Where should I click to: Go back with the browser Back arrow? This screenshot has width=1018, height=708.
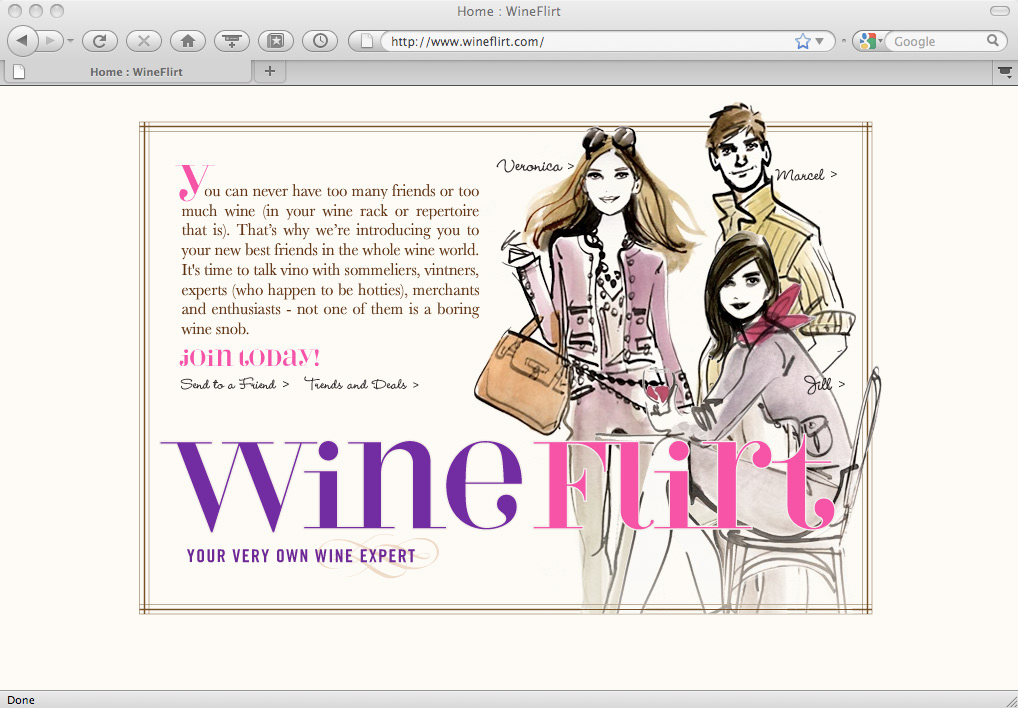click(21, 41)
